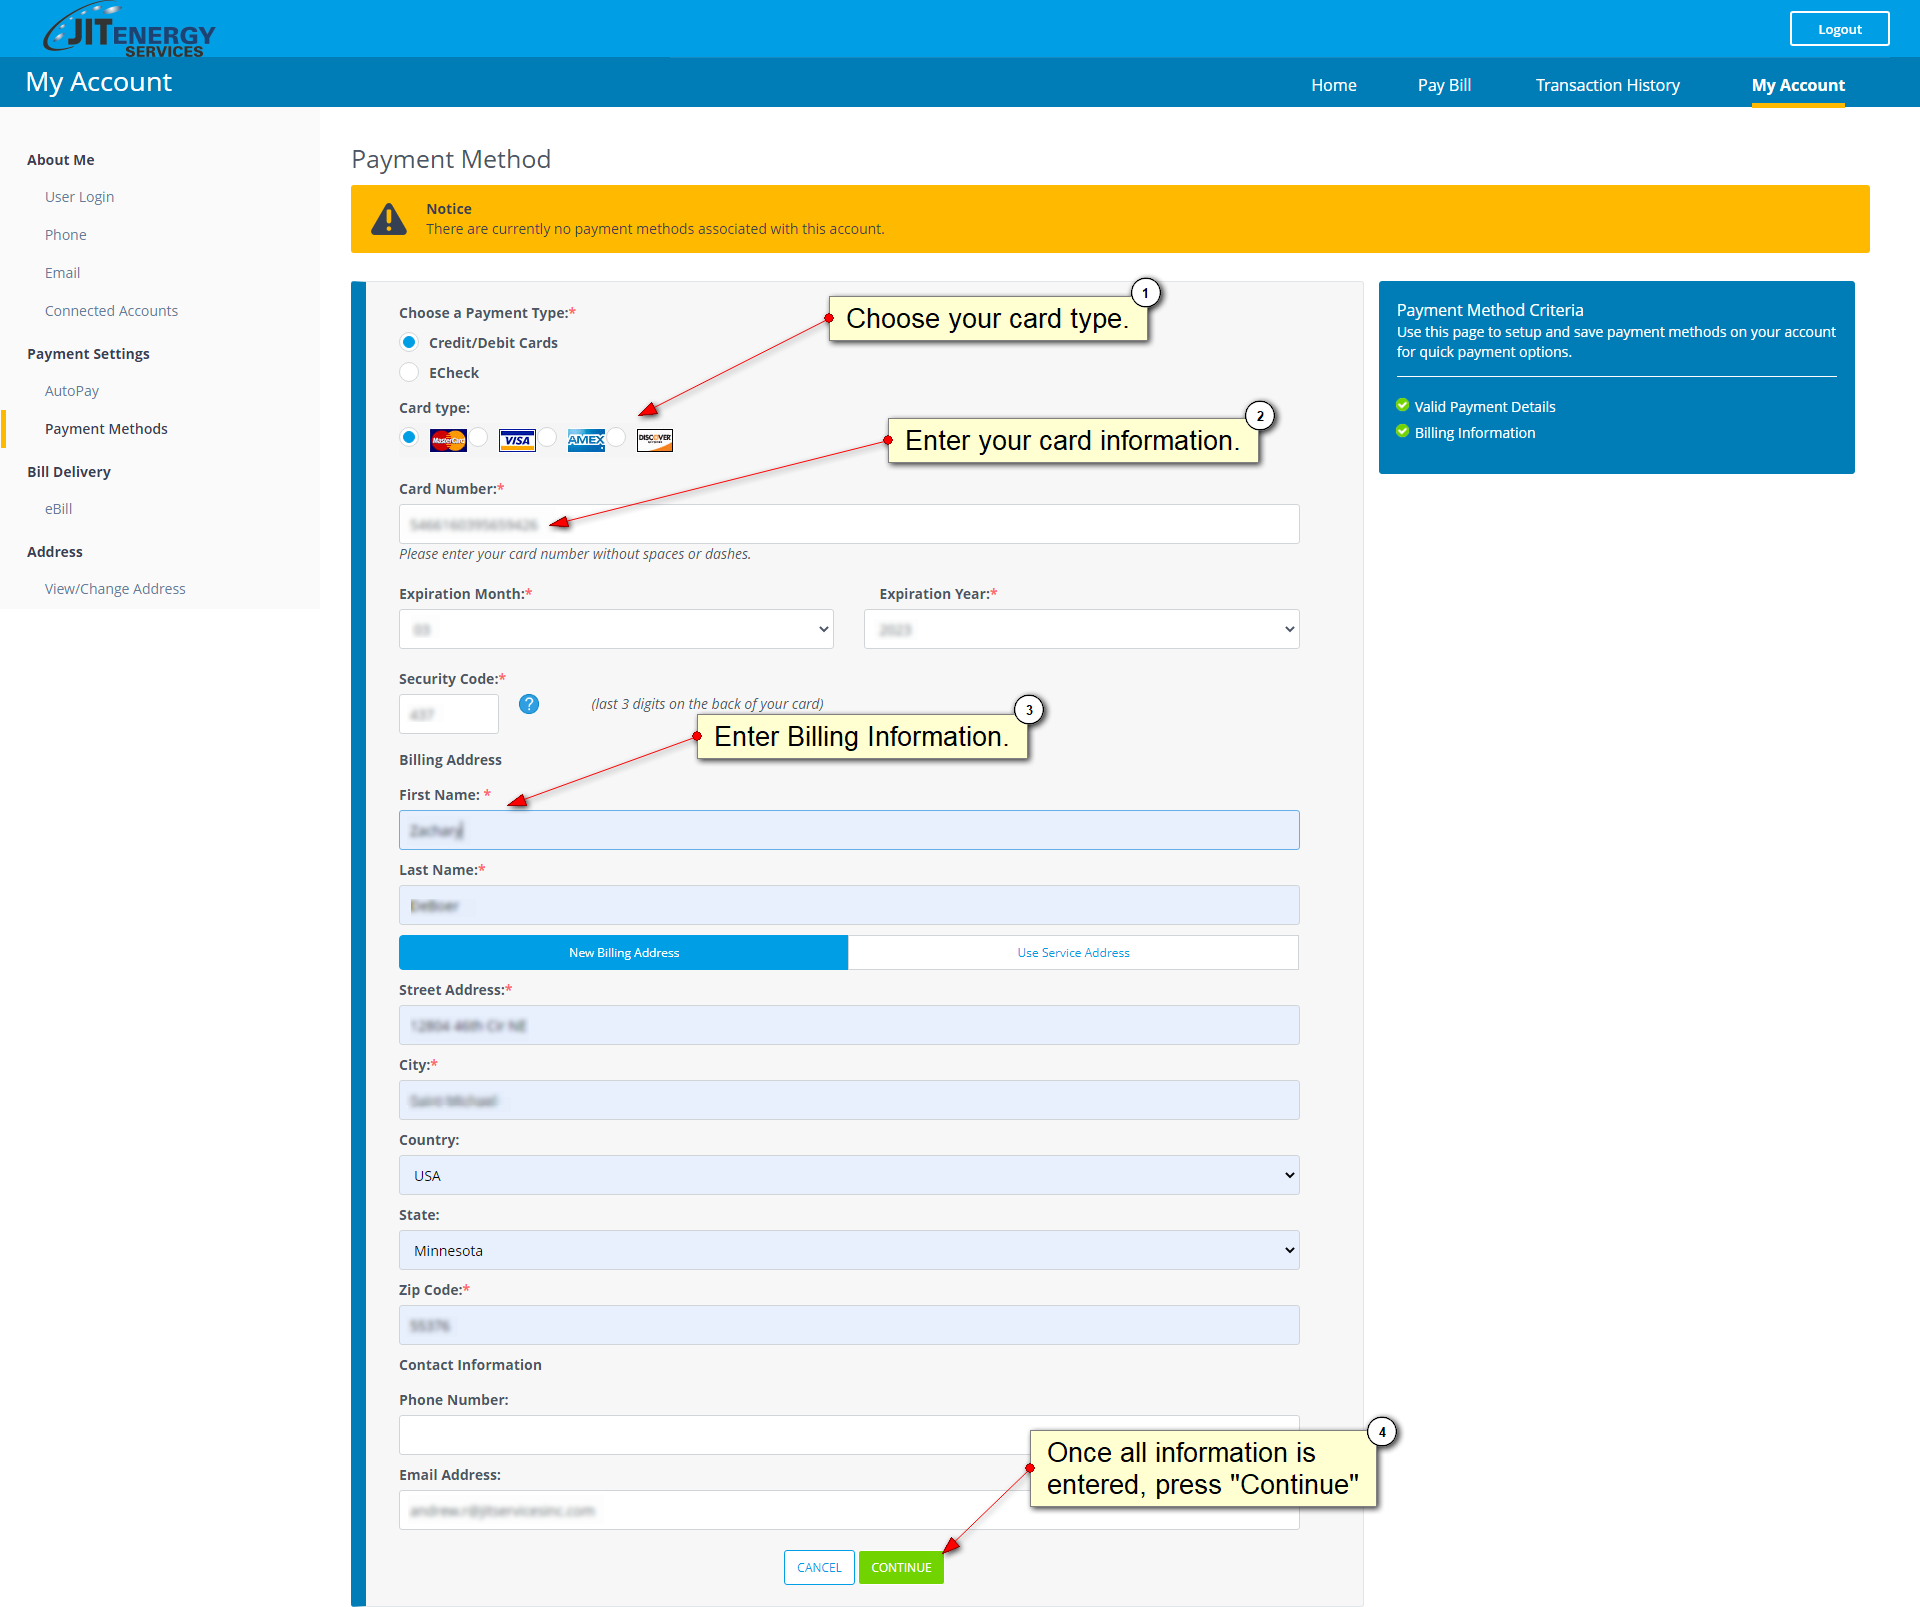The image size is (1920, 1607).
Task: Open AutoPay in the sidebar
Action: pyautogui.click(x=72, y=391)
